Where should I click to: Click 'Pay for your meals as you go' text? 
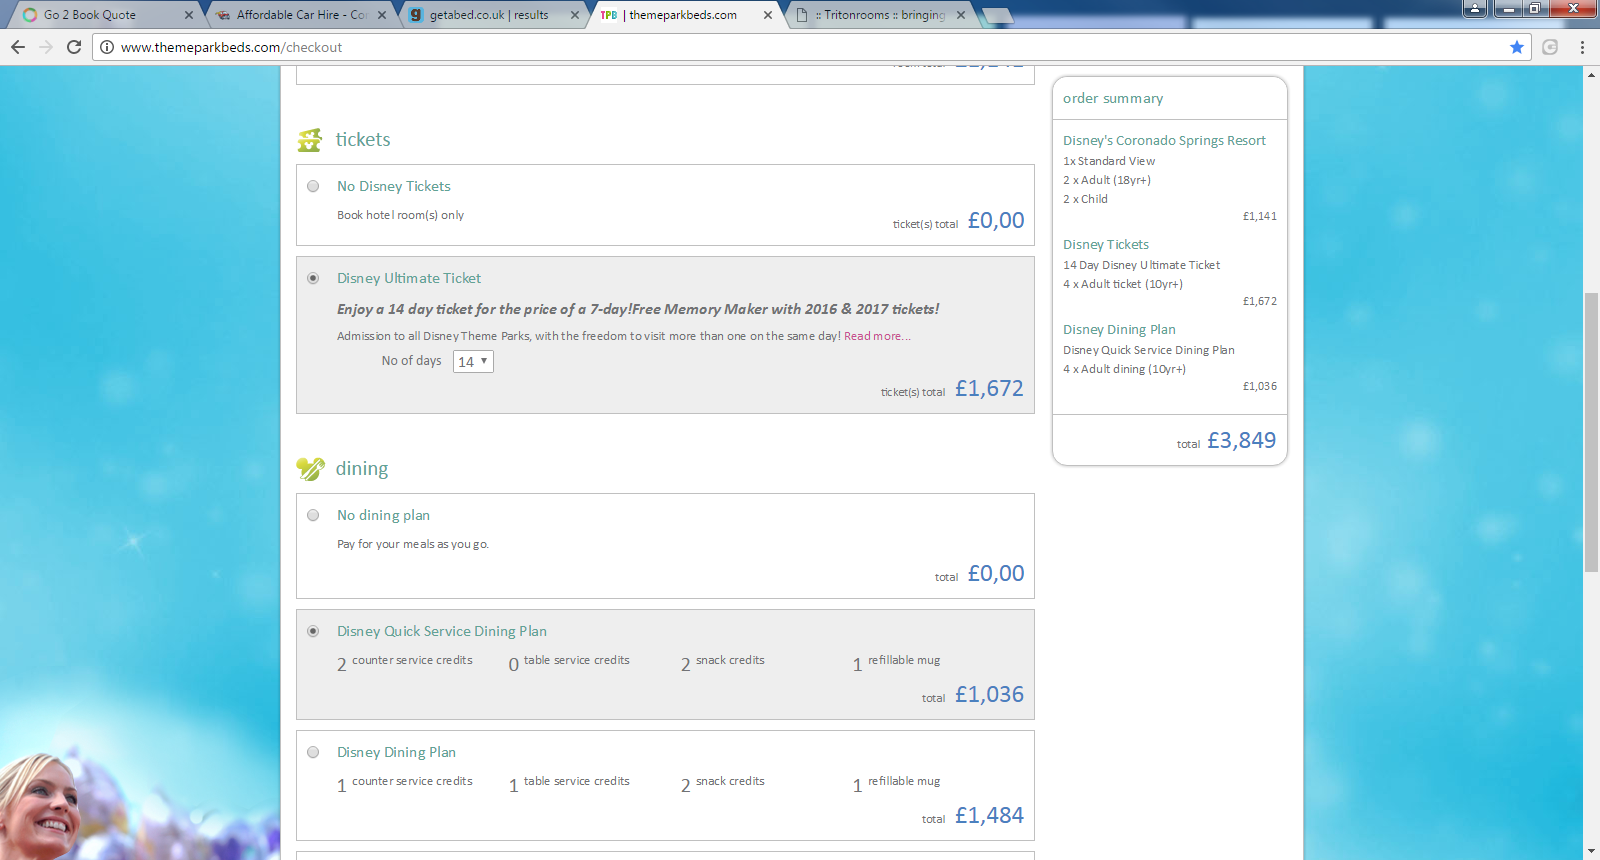tap(413, 544)
